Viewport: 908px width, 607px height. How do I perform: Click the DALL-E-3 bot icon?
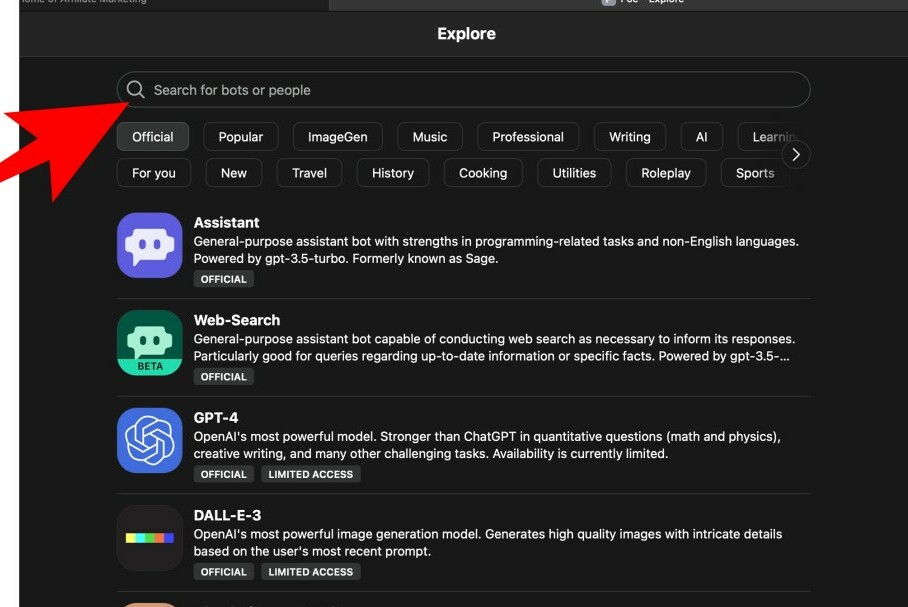point(150,538)
